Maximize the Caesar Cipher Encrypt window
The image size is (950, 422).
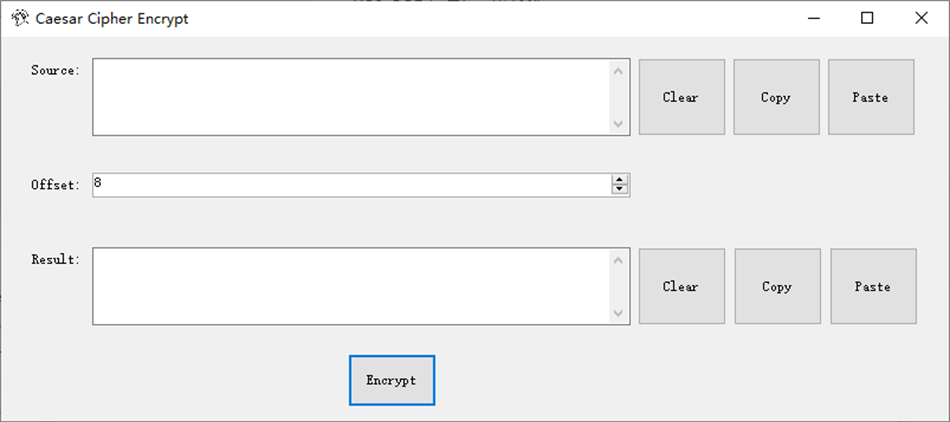click(867, 18)
